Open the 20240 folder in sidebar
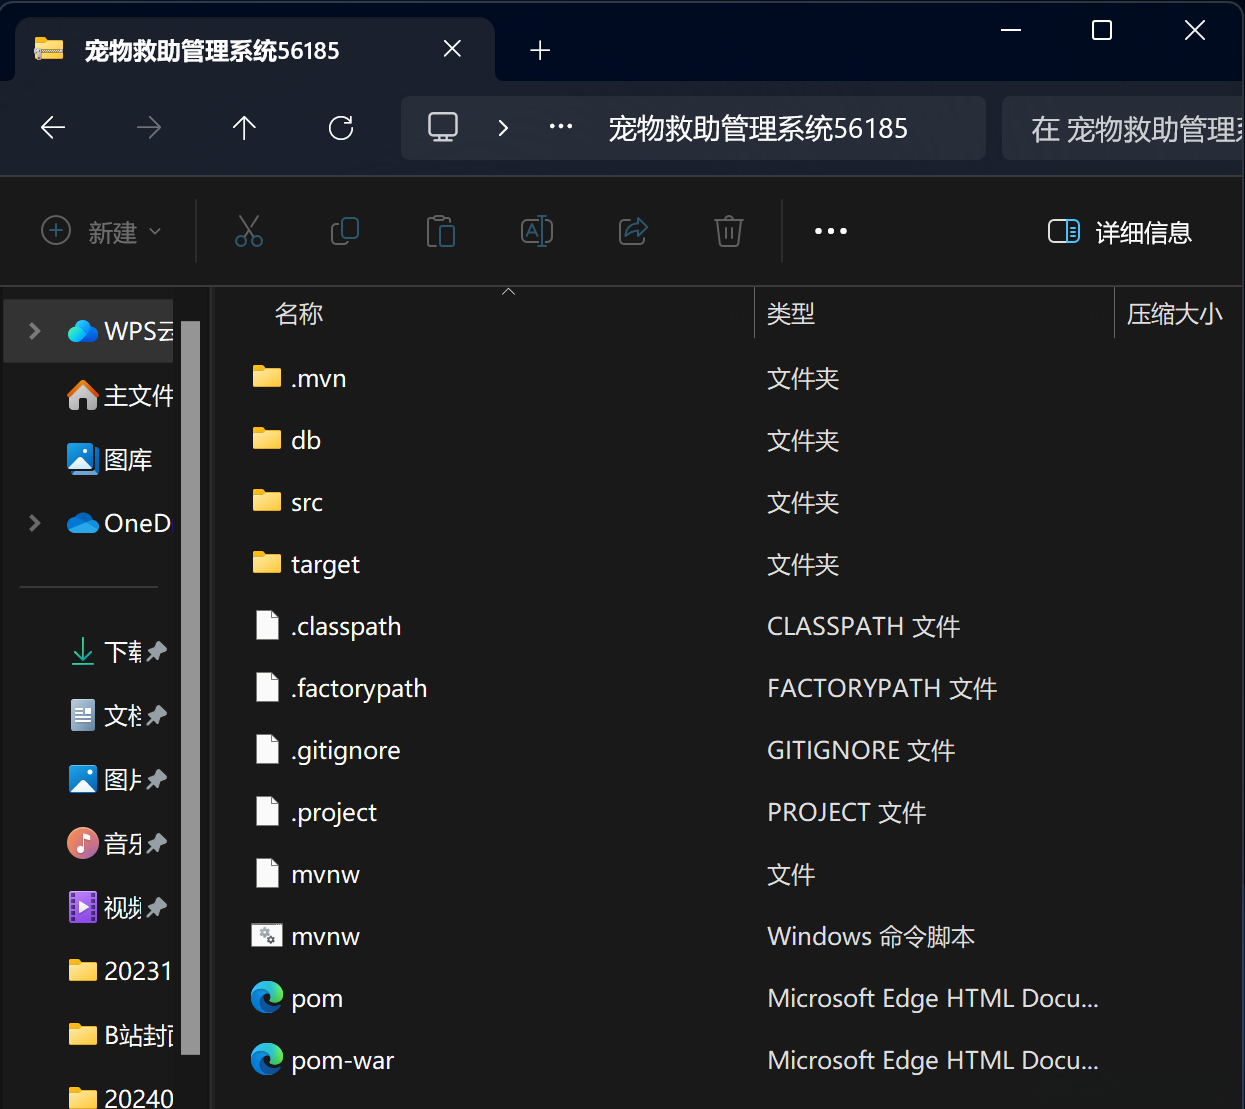The height and width of the screenshot is (1109, 1245). pos(120,1097)
